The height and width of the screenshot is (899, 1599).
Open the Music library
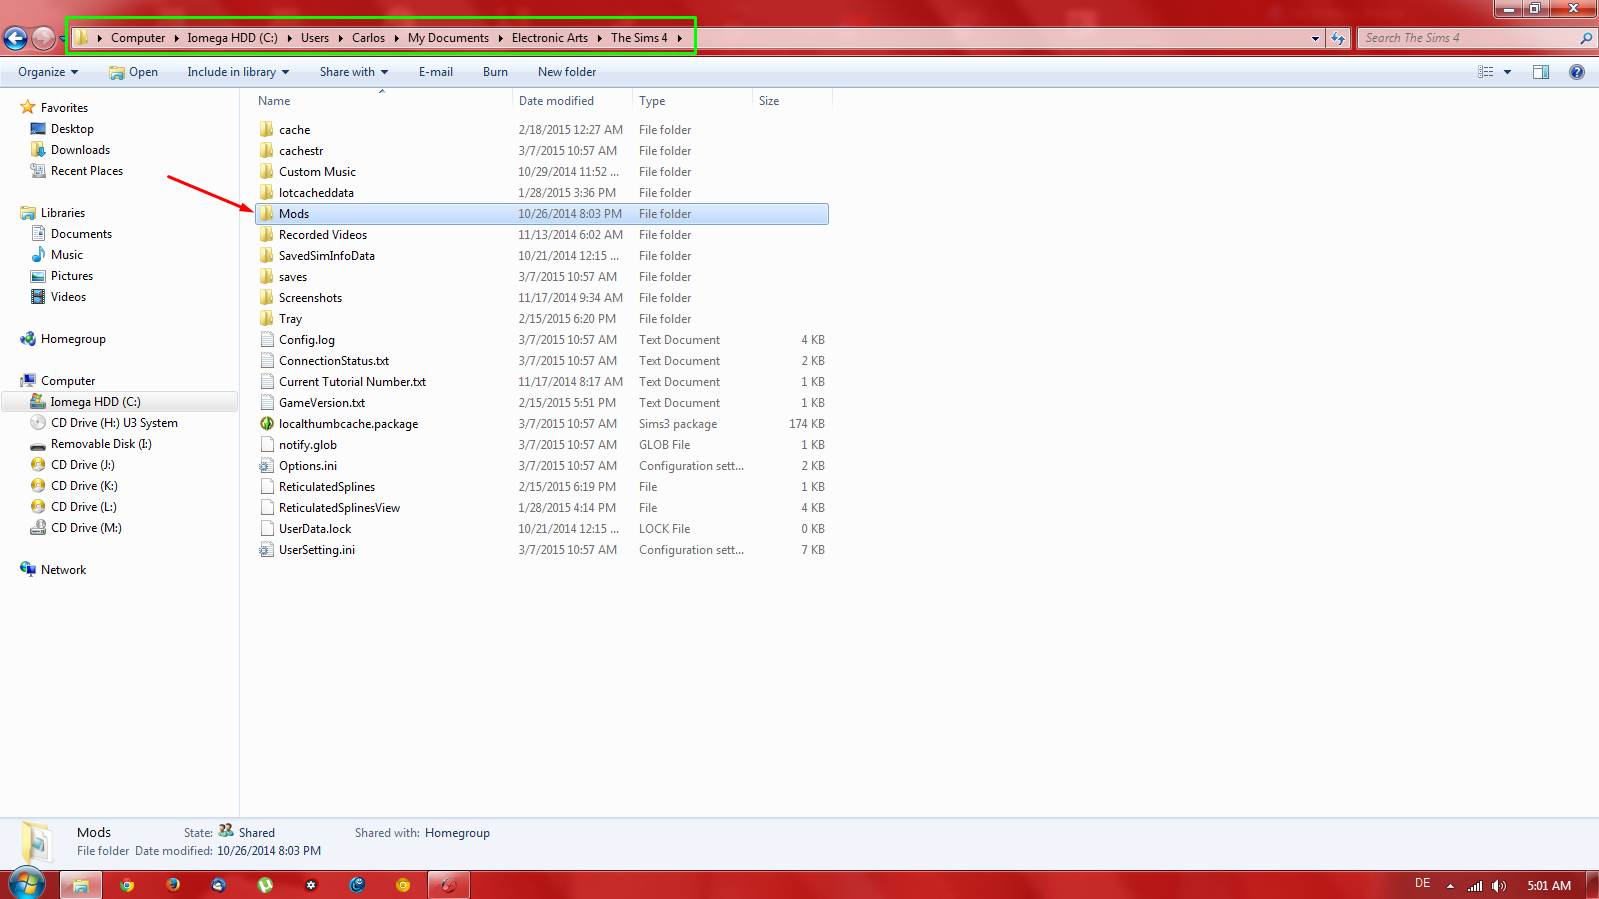67,255
